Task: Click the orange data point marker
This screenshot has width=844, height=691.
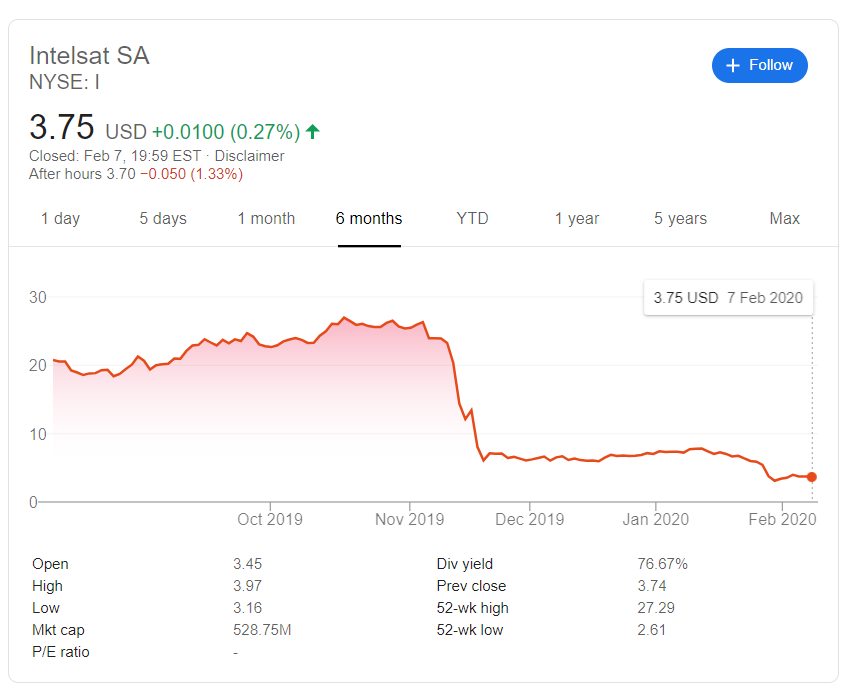Action: point(812,477)
